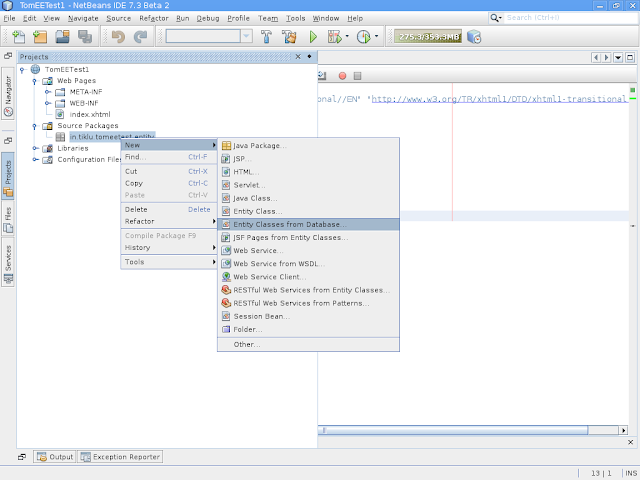Image resolution: width=640 pixels, height=480 pixels.
Task: Click the Clean and Build icon
Action: pyautogui.click(x=289, y=37)
